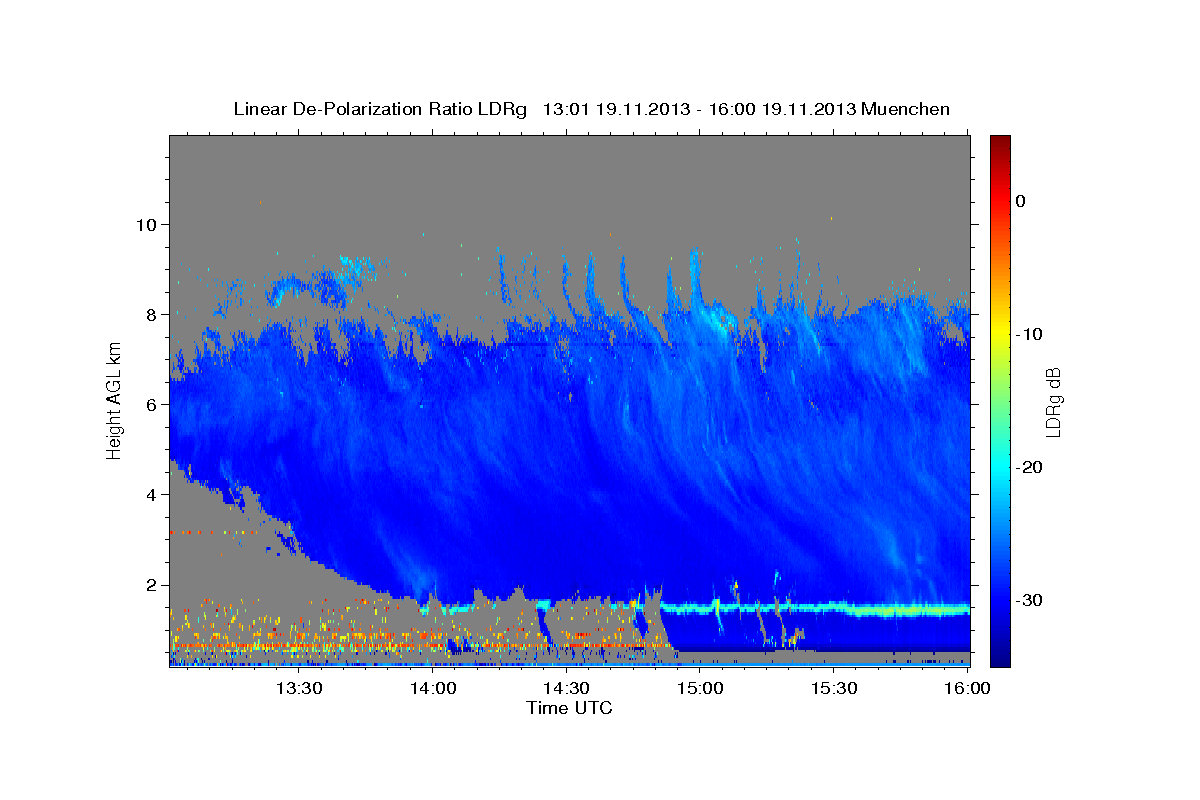Click the colorbar label 'LDRg dB'
Image resolution: width=1200 pixels, height=800 pixels.
(x=1052, y=401)
